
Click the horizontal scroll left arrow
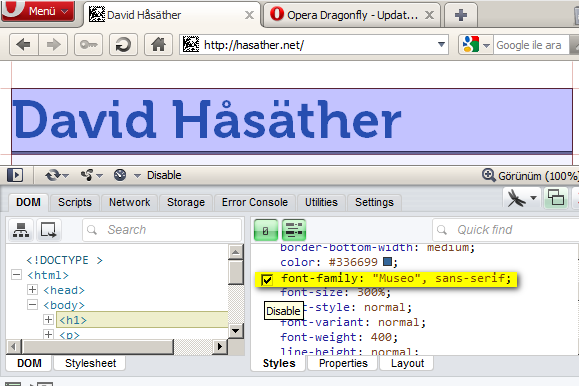click(14, 346)
